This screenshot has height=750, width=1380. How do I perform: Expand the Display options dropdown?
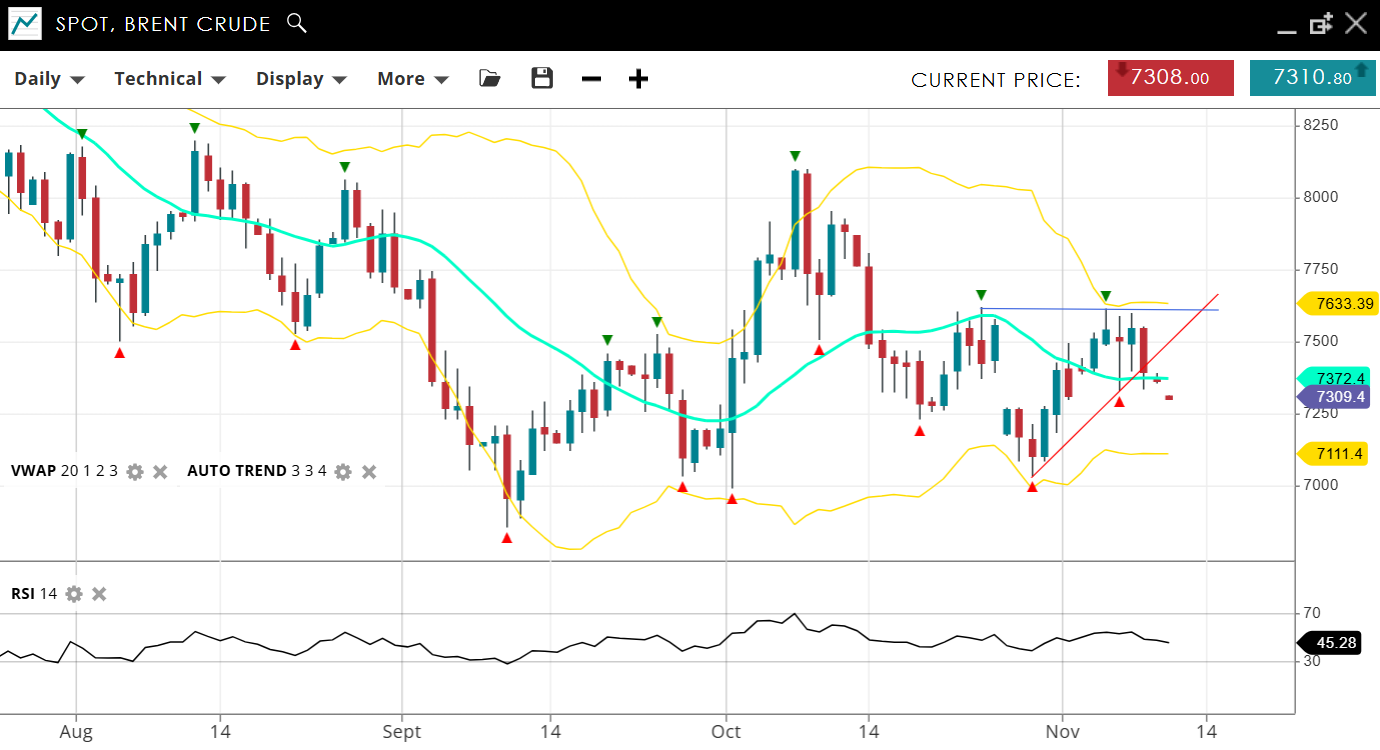coord(300,79)
